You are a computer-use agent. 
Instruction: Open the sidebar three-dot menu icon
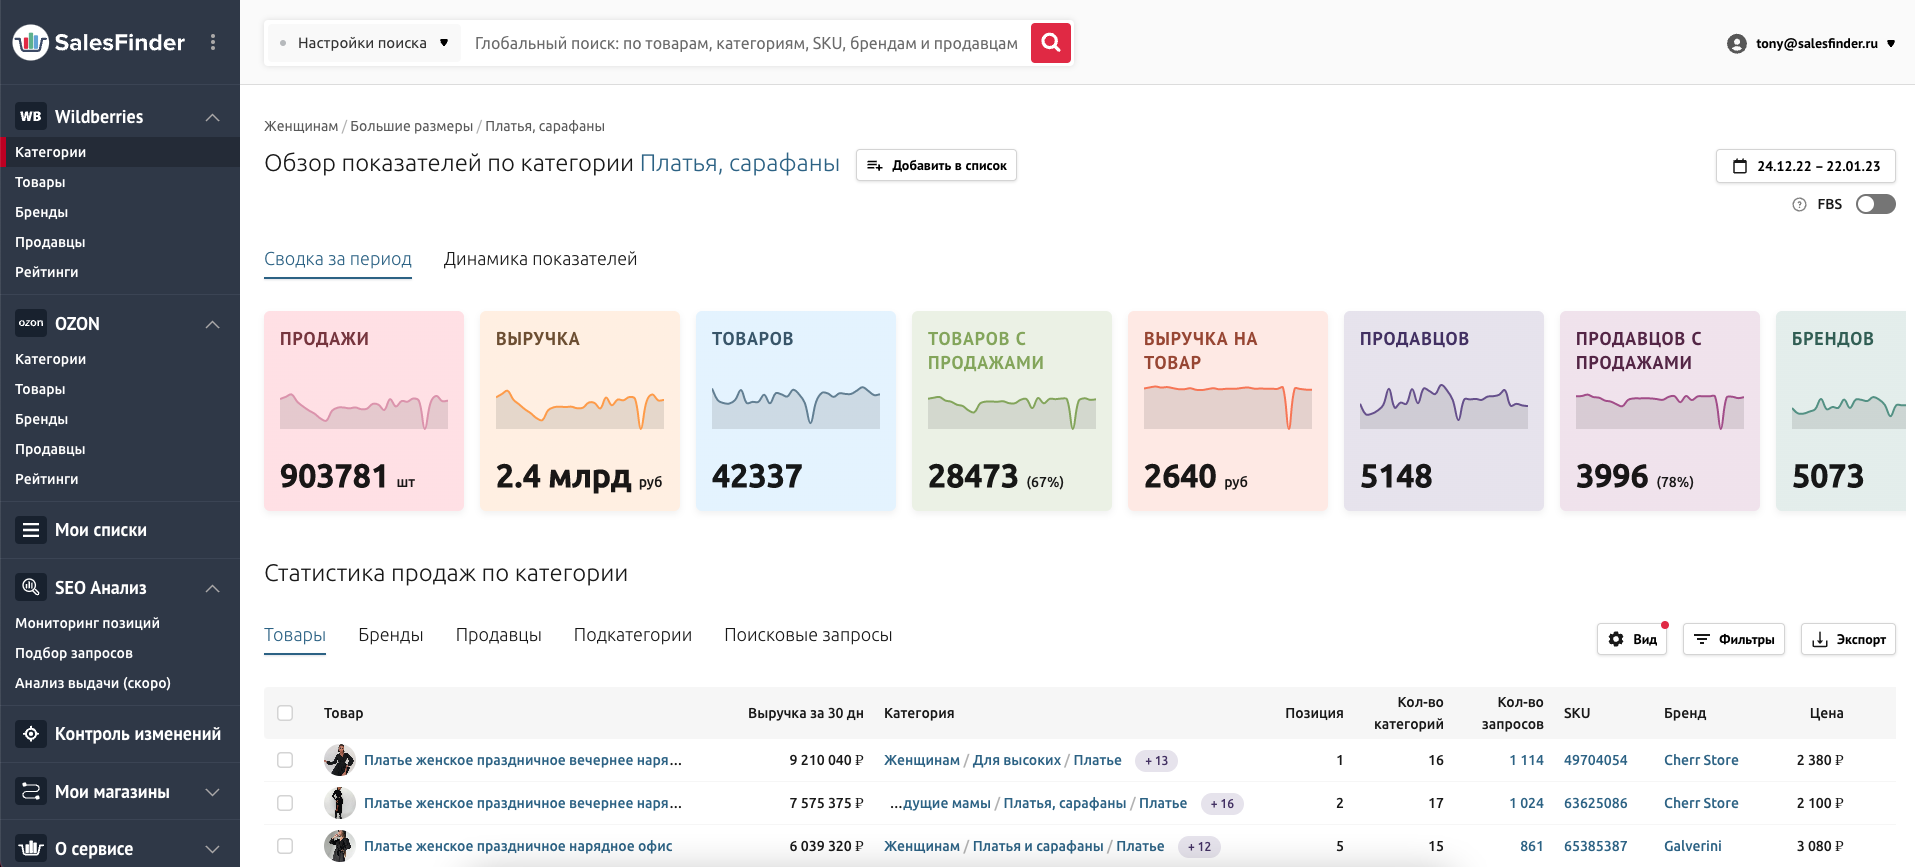pyautogui.click(x=213, y=42)
